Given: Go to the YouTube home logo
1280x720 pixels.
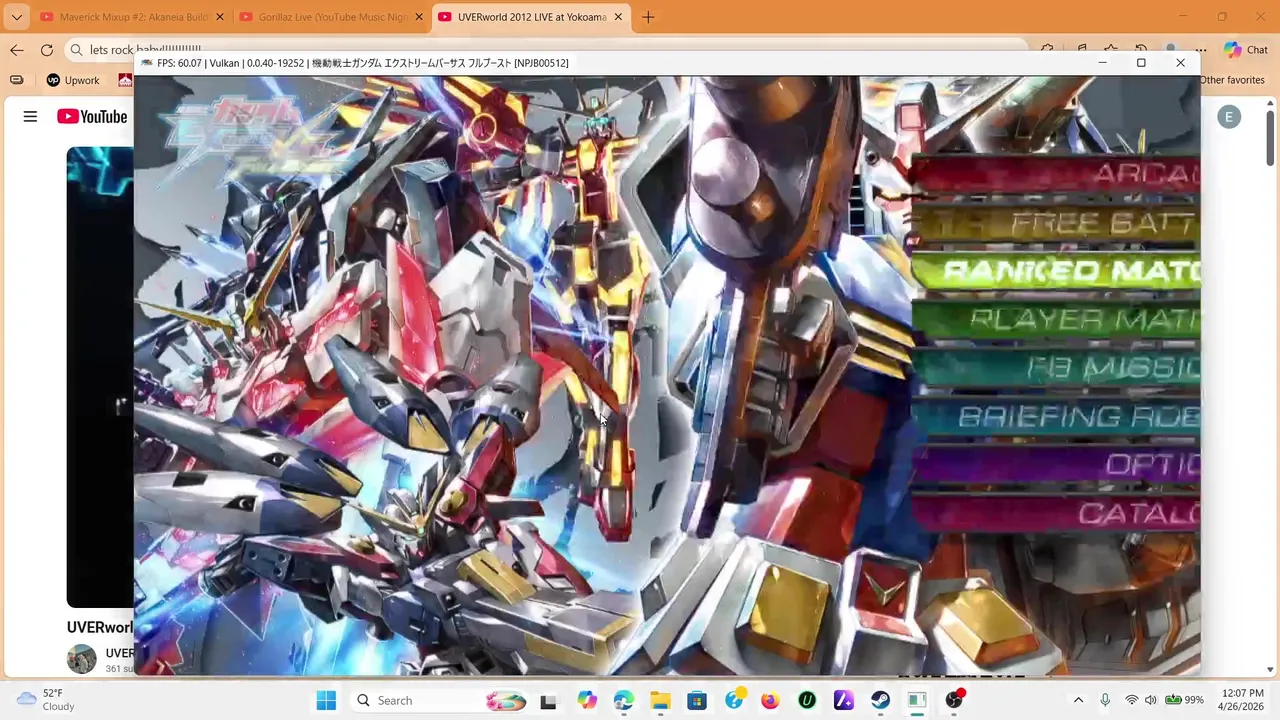Looking at the screenshot, I should (x=92, y=117).
